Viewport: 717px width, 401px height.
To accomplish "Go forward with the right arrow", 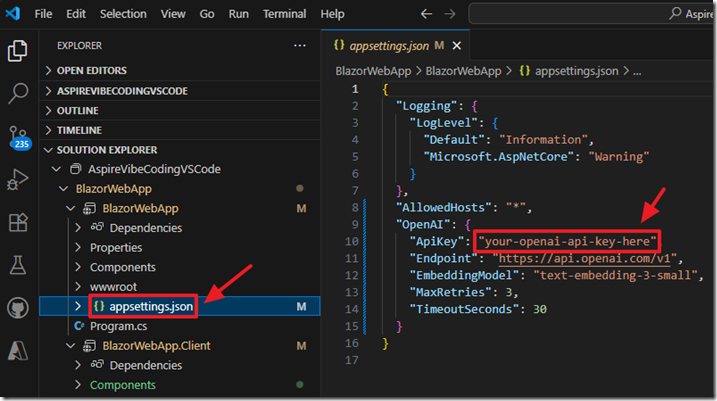I will click(x=450, y=14).
